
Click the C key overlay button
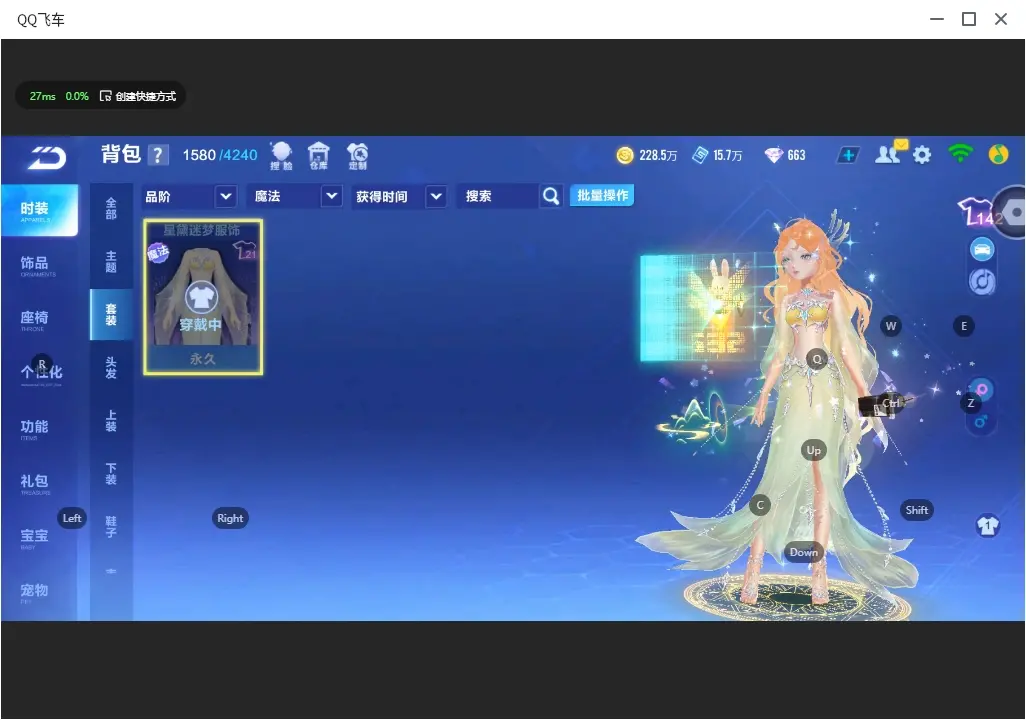760,505
